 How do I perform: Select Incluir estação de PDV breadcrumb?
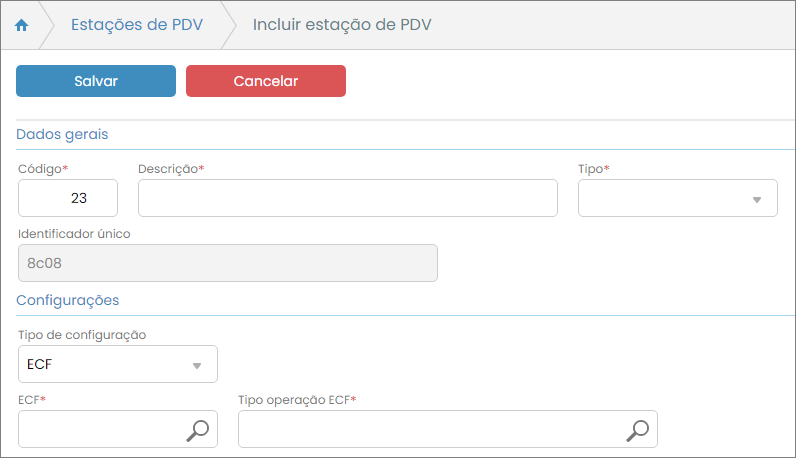click(342, 25)
